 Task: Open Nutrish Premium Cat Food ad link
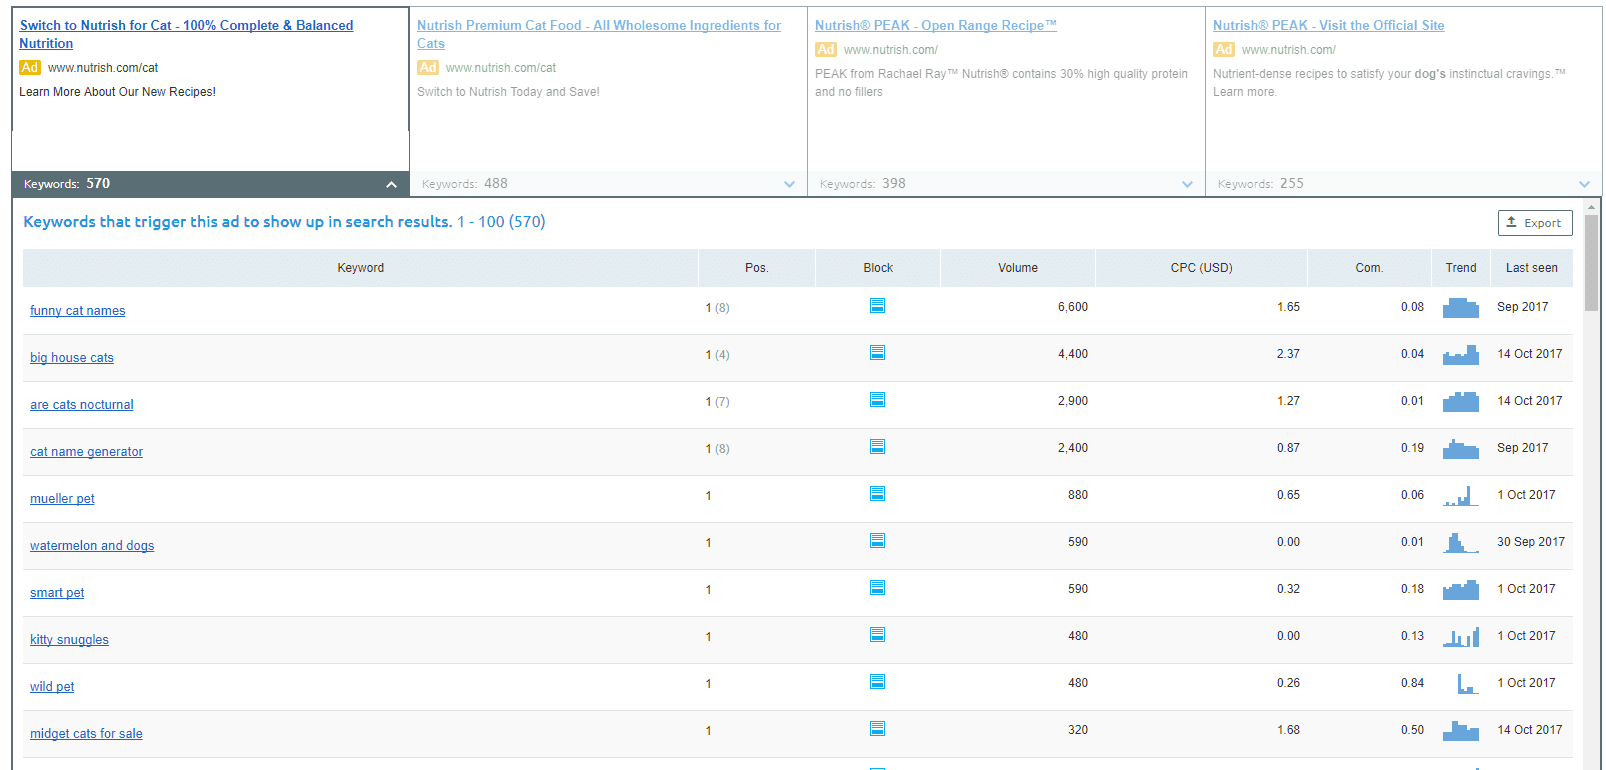[x=599, y=34]
